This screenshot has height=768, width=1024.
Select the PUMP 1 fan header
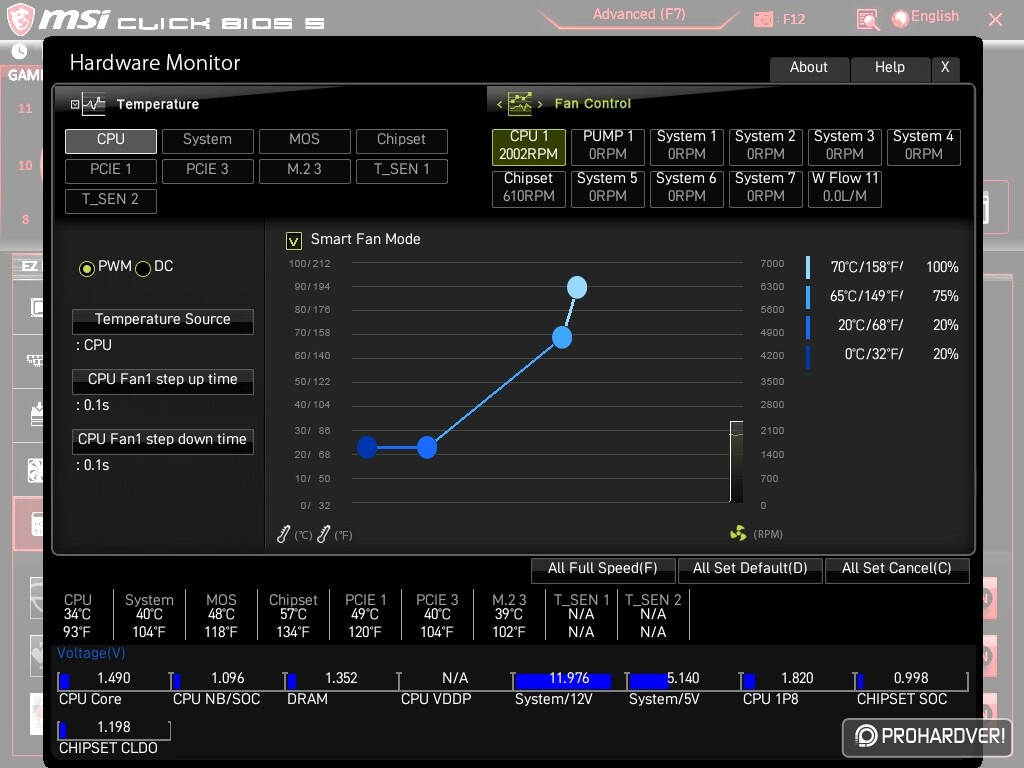click(x=608, y=146)
